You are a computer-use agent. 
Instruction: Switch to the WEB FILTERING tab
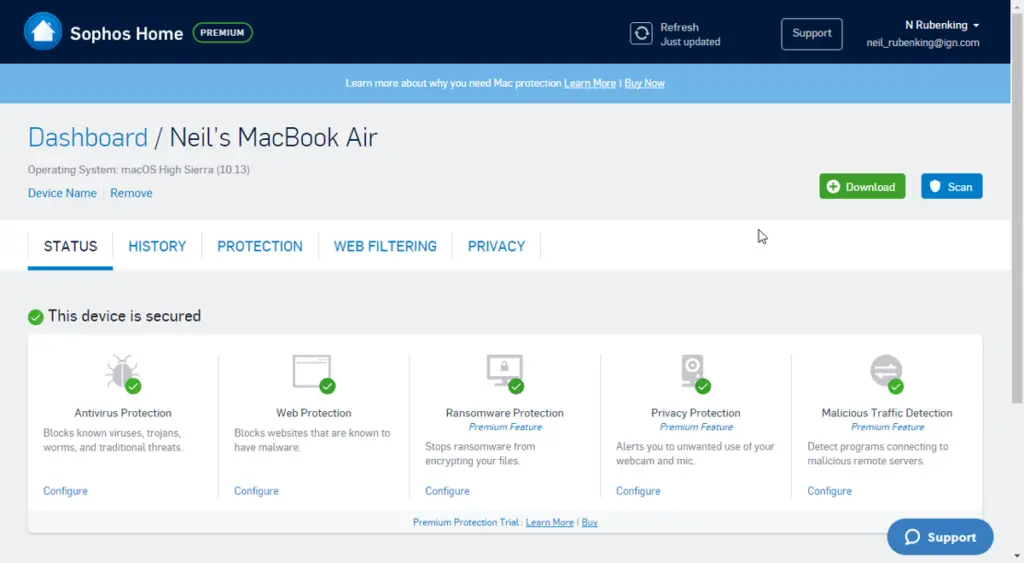[x=385, y=246]
